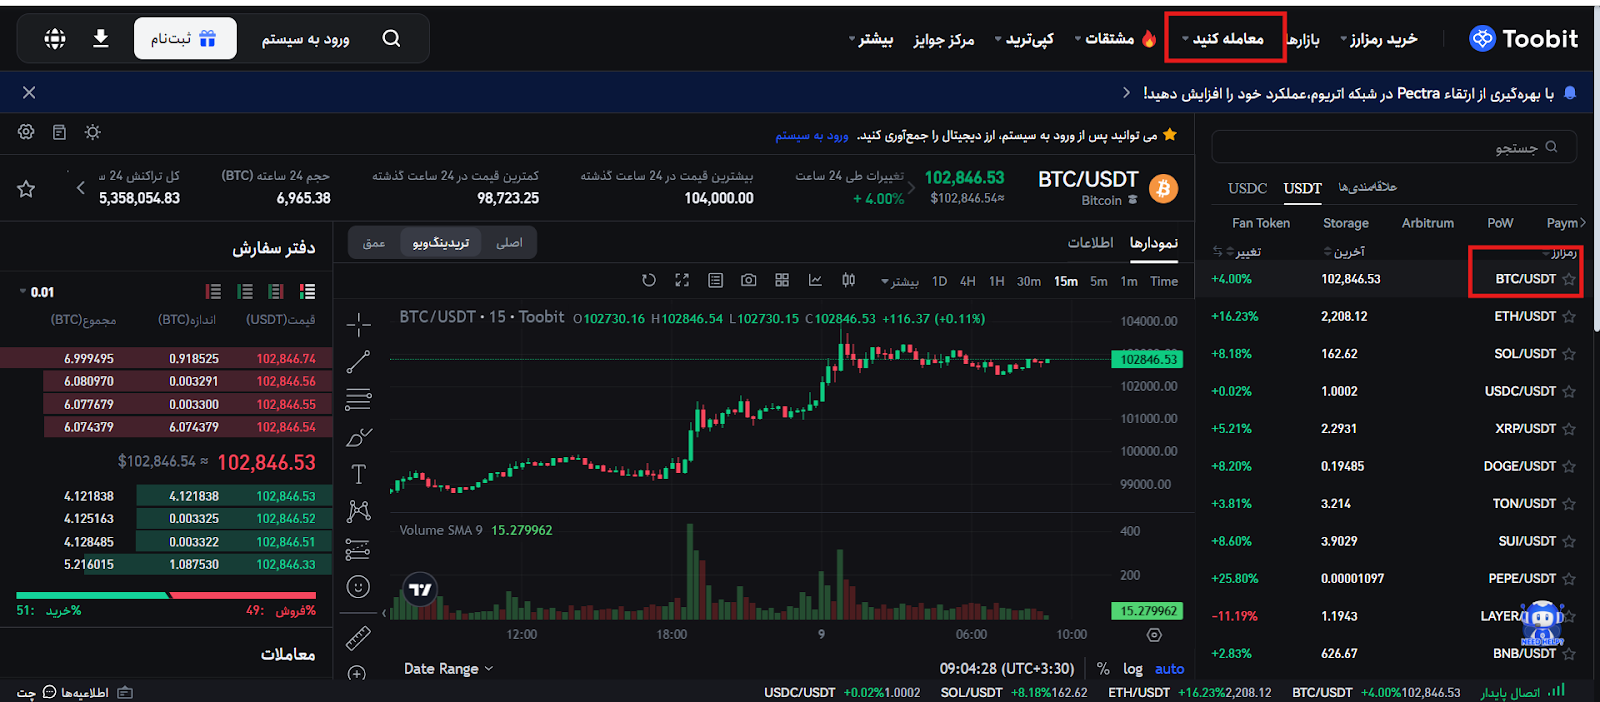Open indicators line-chart icon
This screenshot has height=702, width=1600.
point(815,280)
